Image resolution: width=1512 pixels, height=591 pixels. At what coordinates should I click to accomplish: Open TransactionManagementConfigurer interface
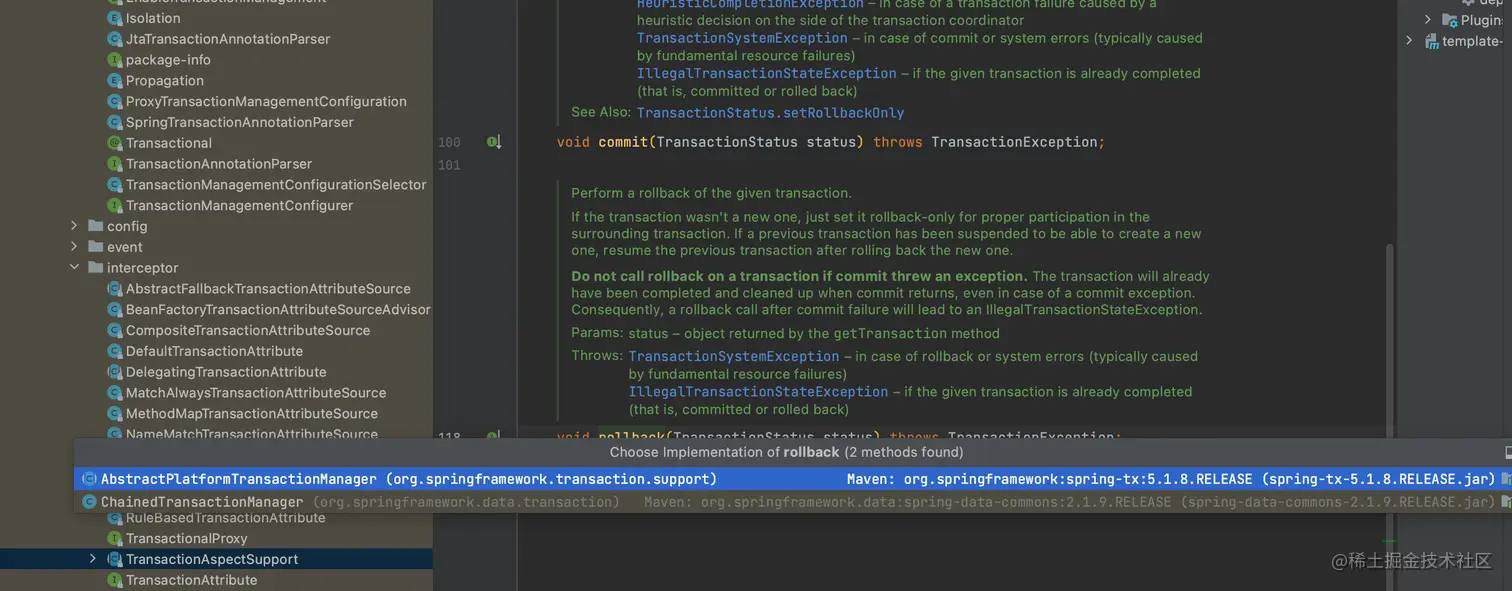pyautogui.click(x=240, y=206)
